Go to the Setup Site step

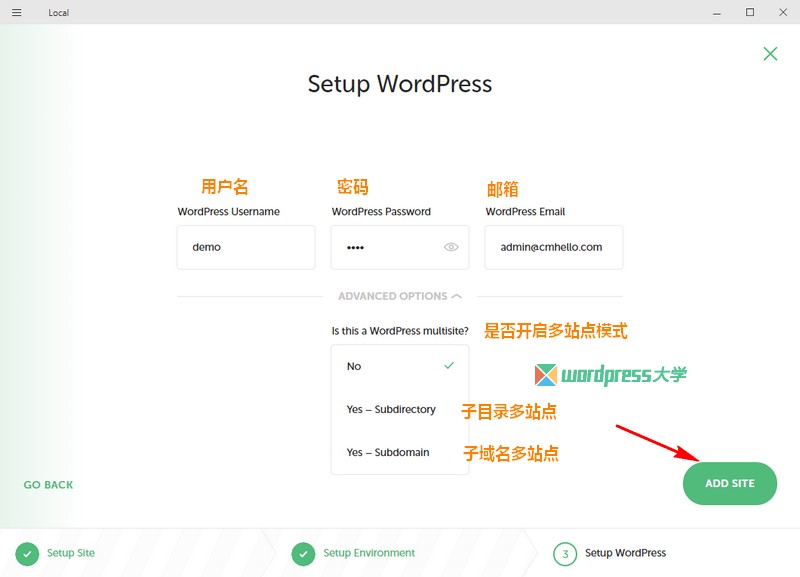(71, 553)
